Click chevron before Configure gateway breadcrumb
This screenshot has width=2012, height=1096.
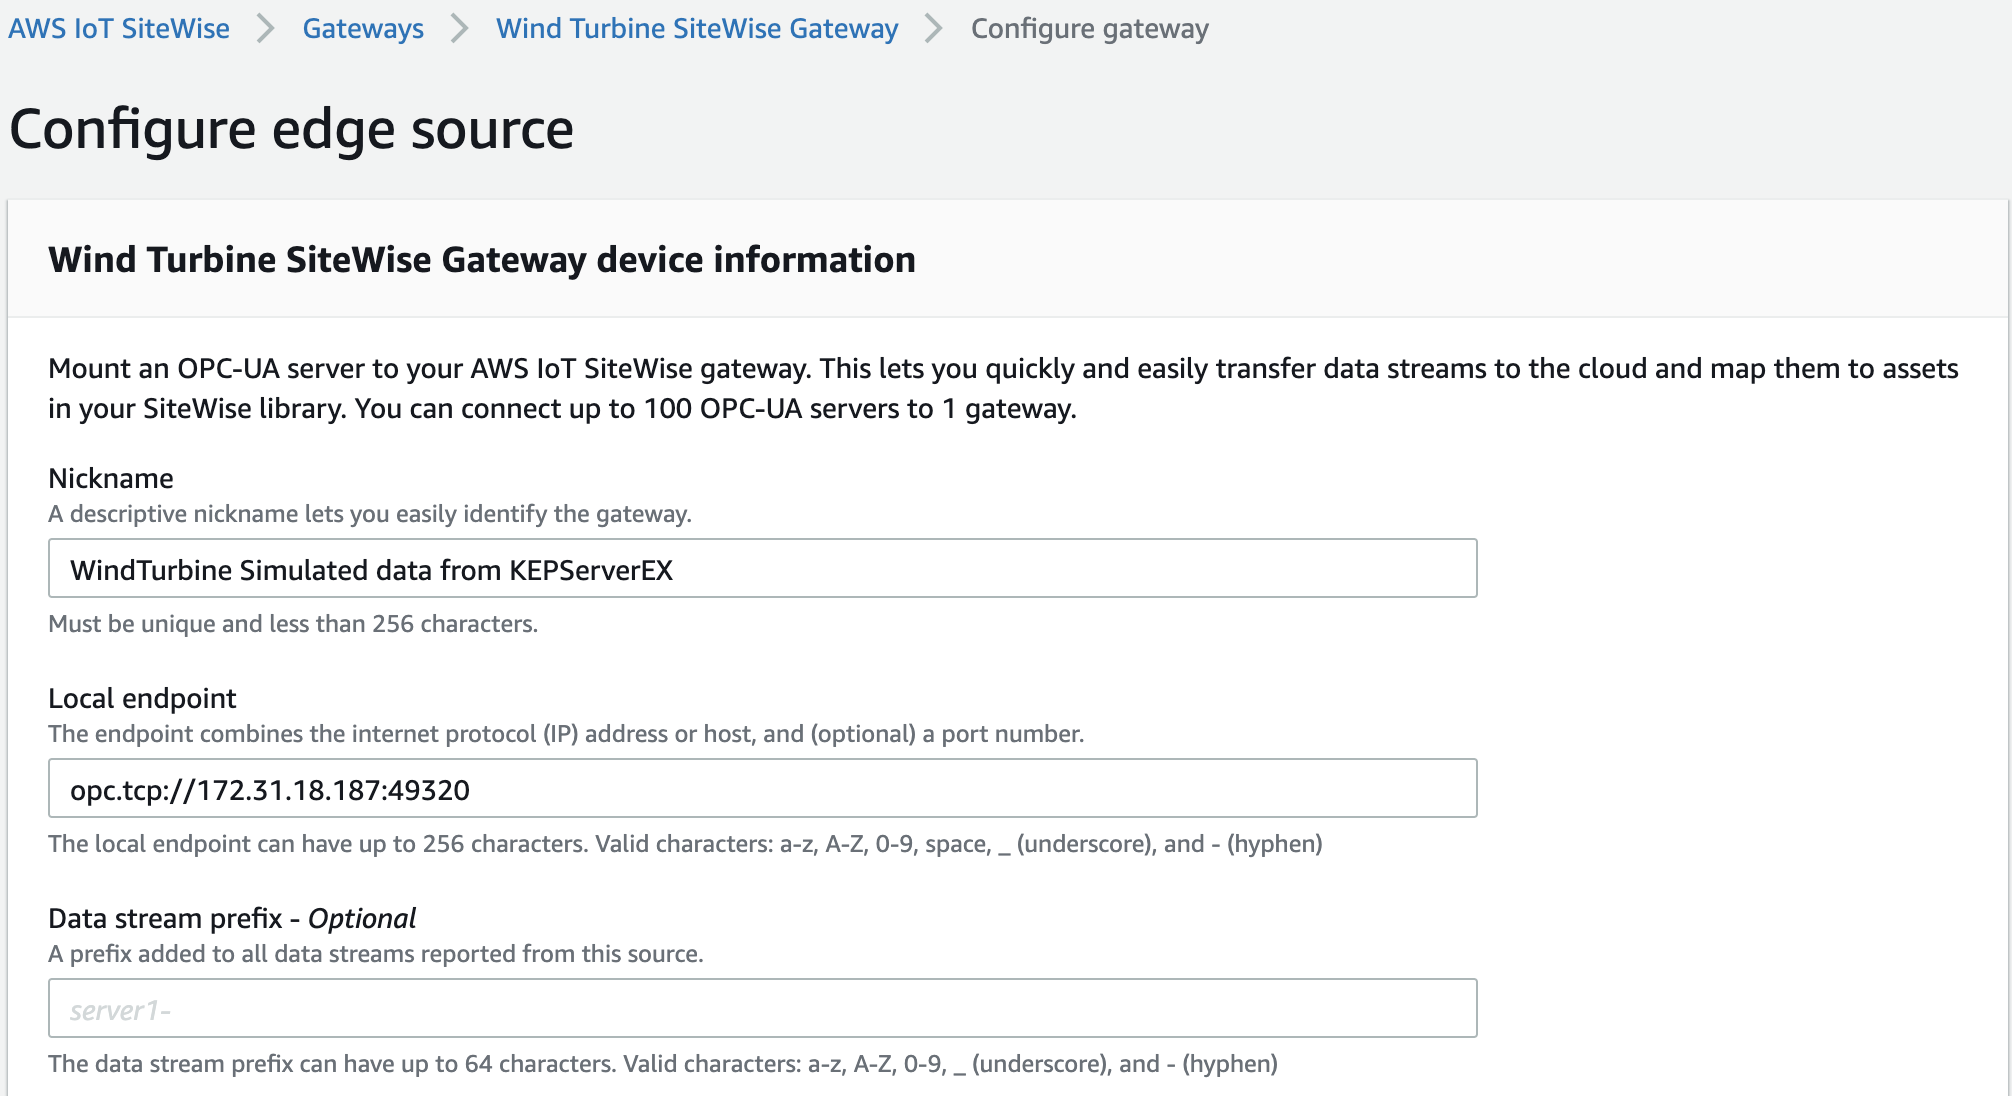pos(934,28)
